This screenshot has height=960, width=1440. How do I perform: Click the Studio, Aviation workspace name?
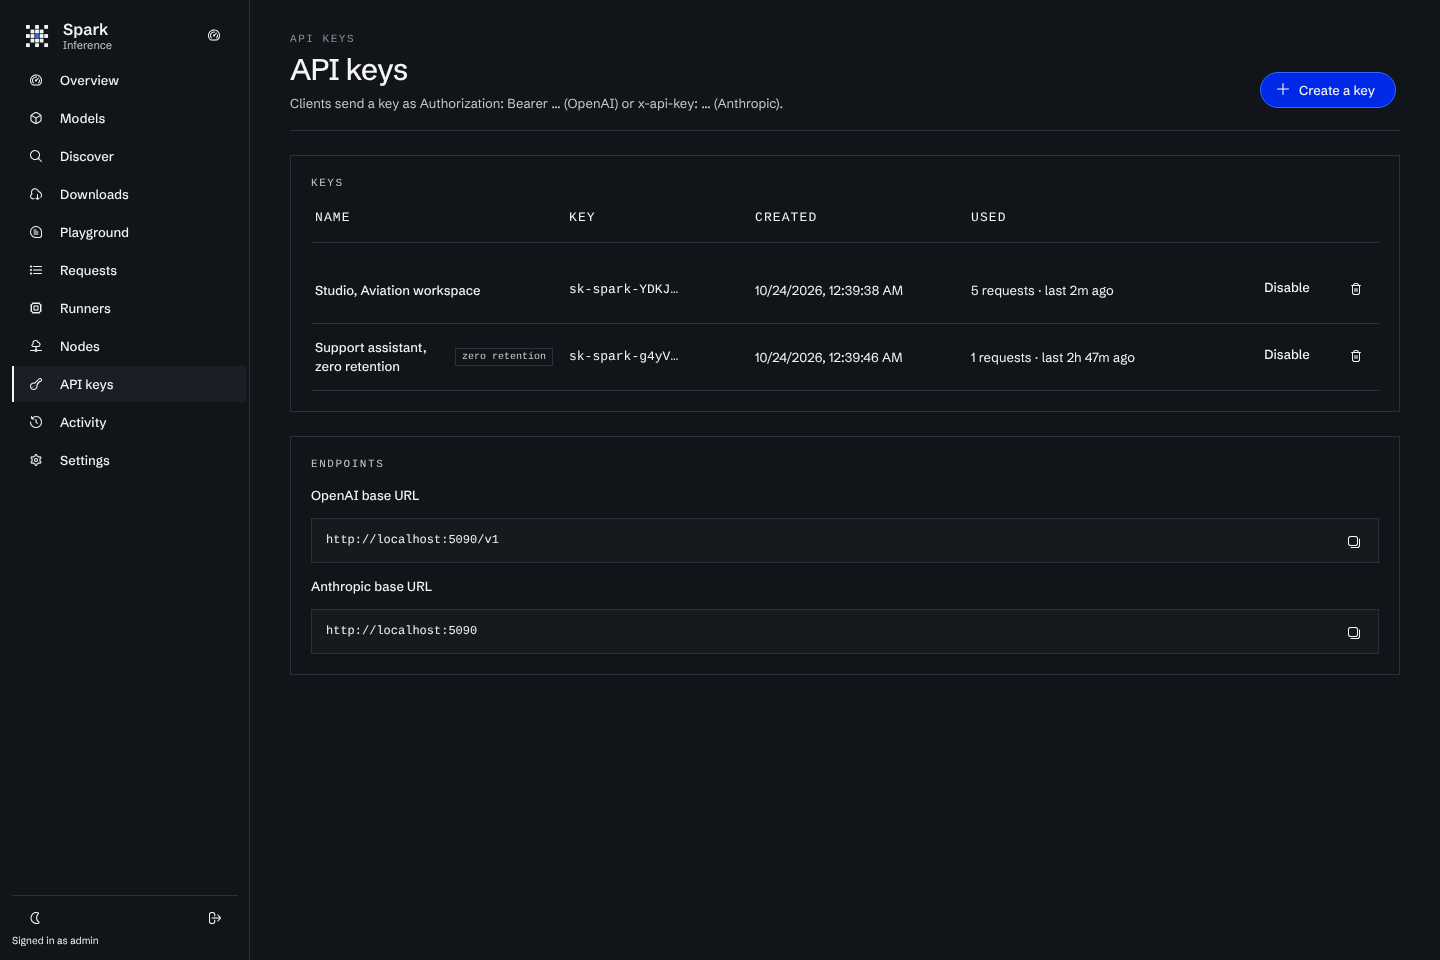click(397, 290)
